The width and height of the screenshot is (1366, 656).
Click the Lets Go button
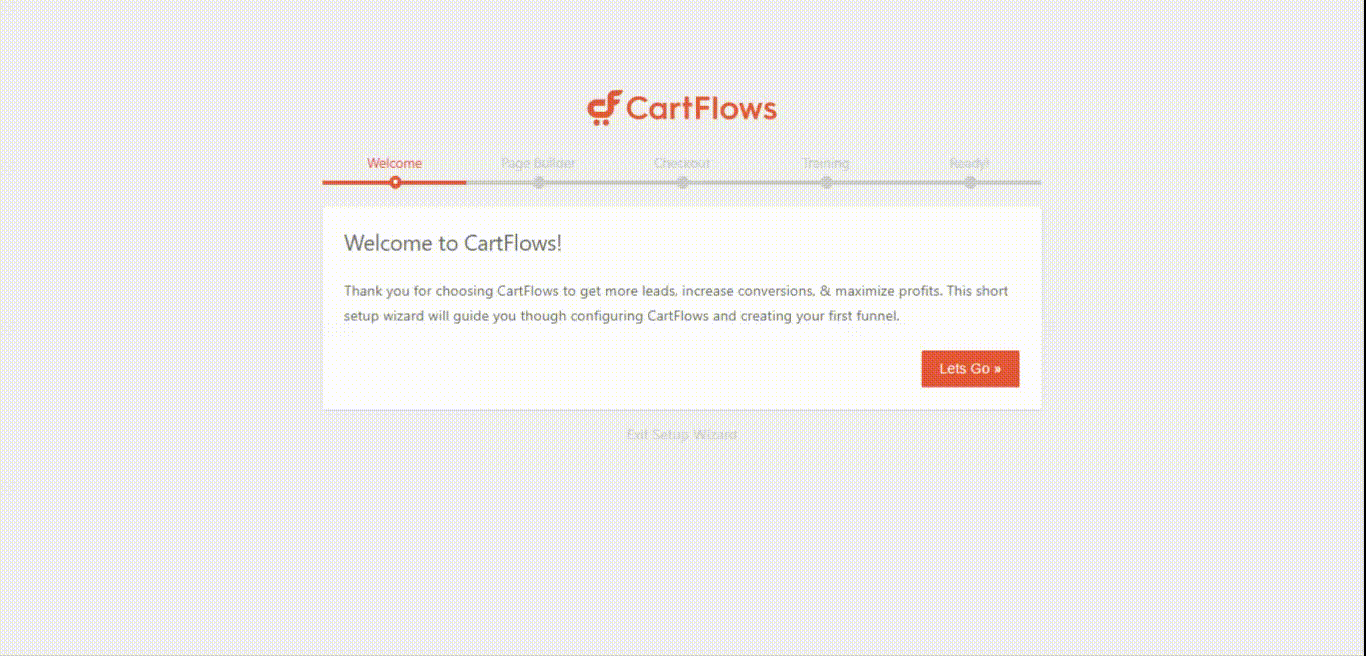click(970, 369)
